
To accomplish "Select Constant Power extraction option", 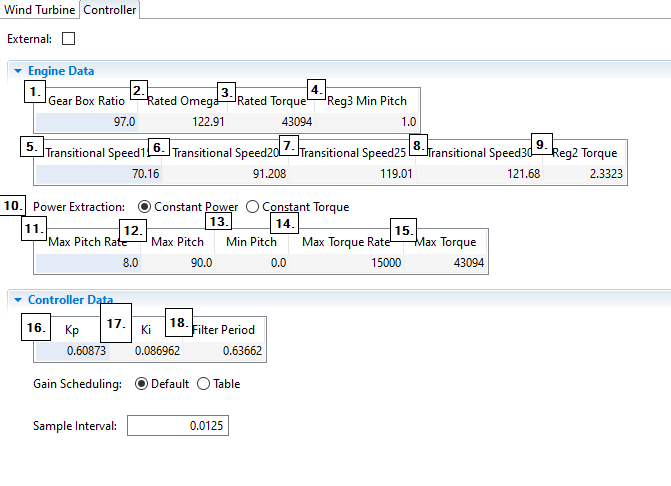I will 145,207.
